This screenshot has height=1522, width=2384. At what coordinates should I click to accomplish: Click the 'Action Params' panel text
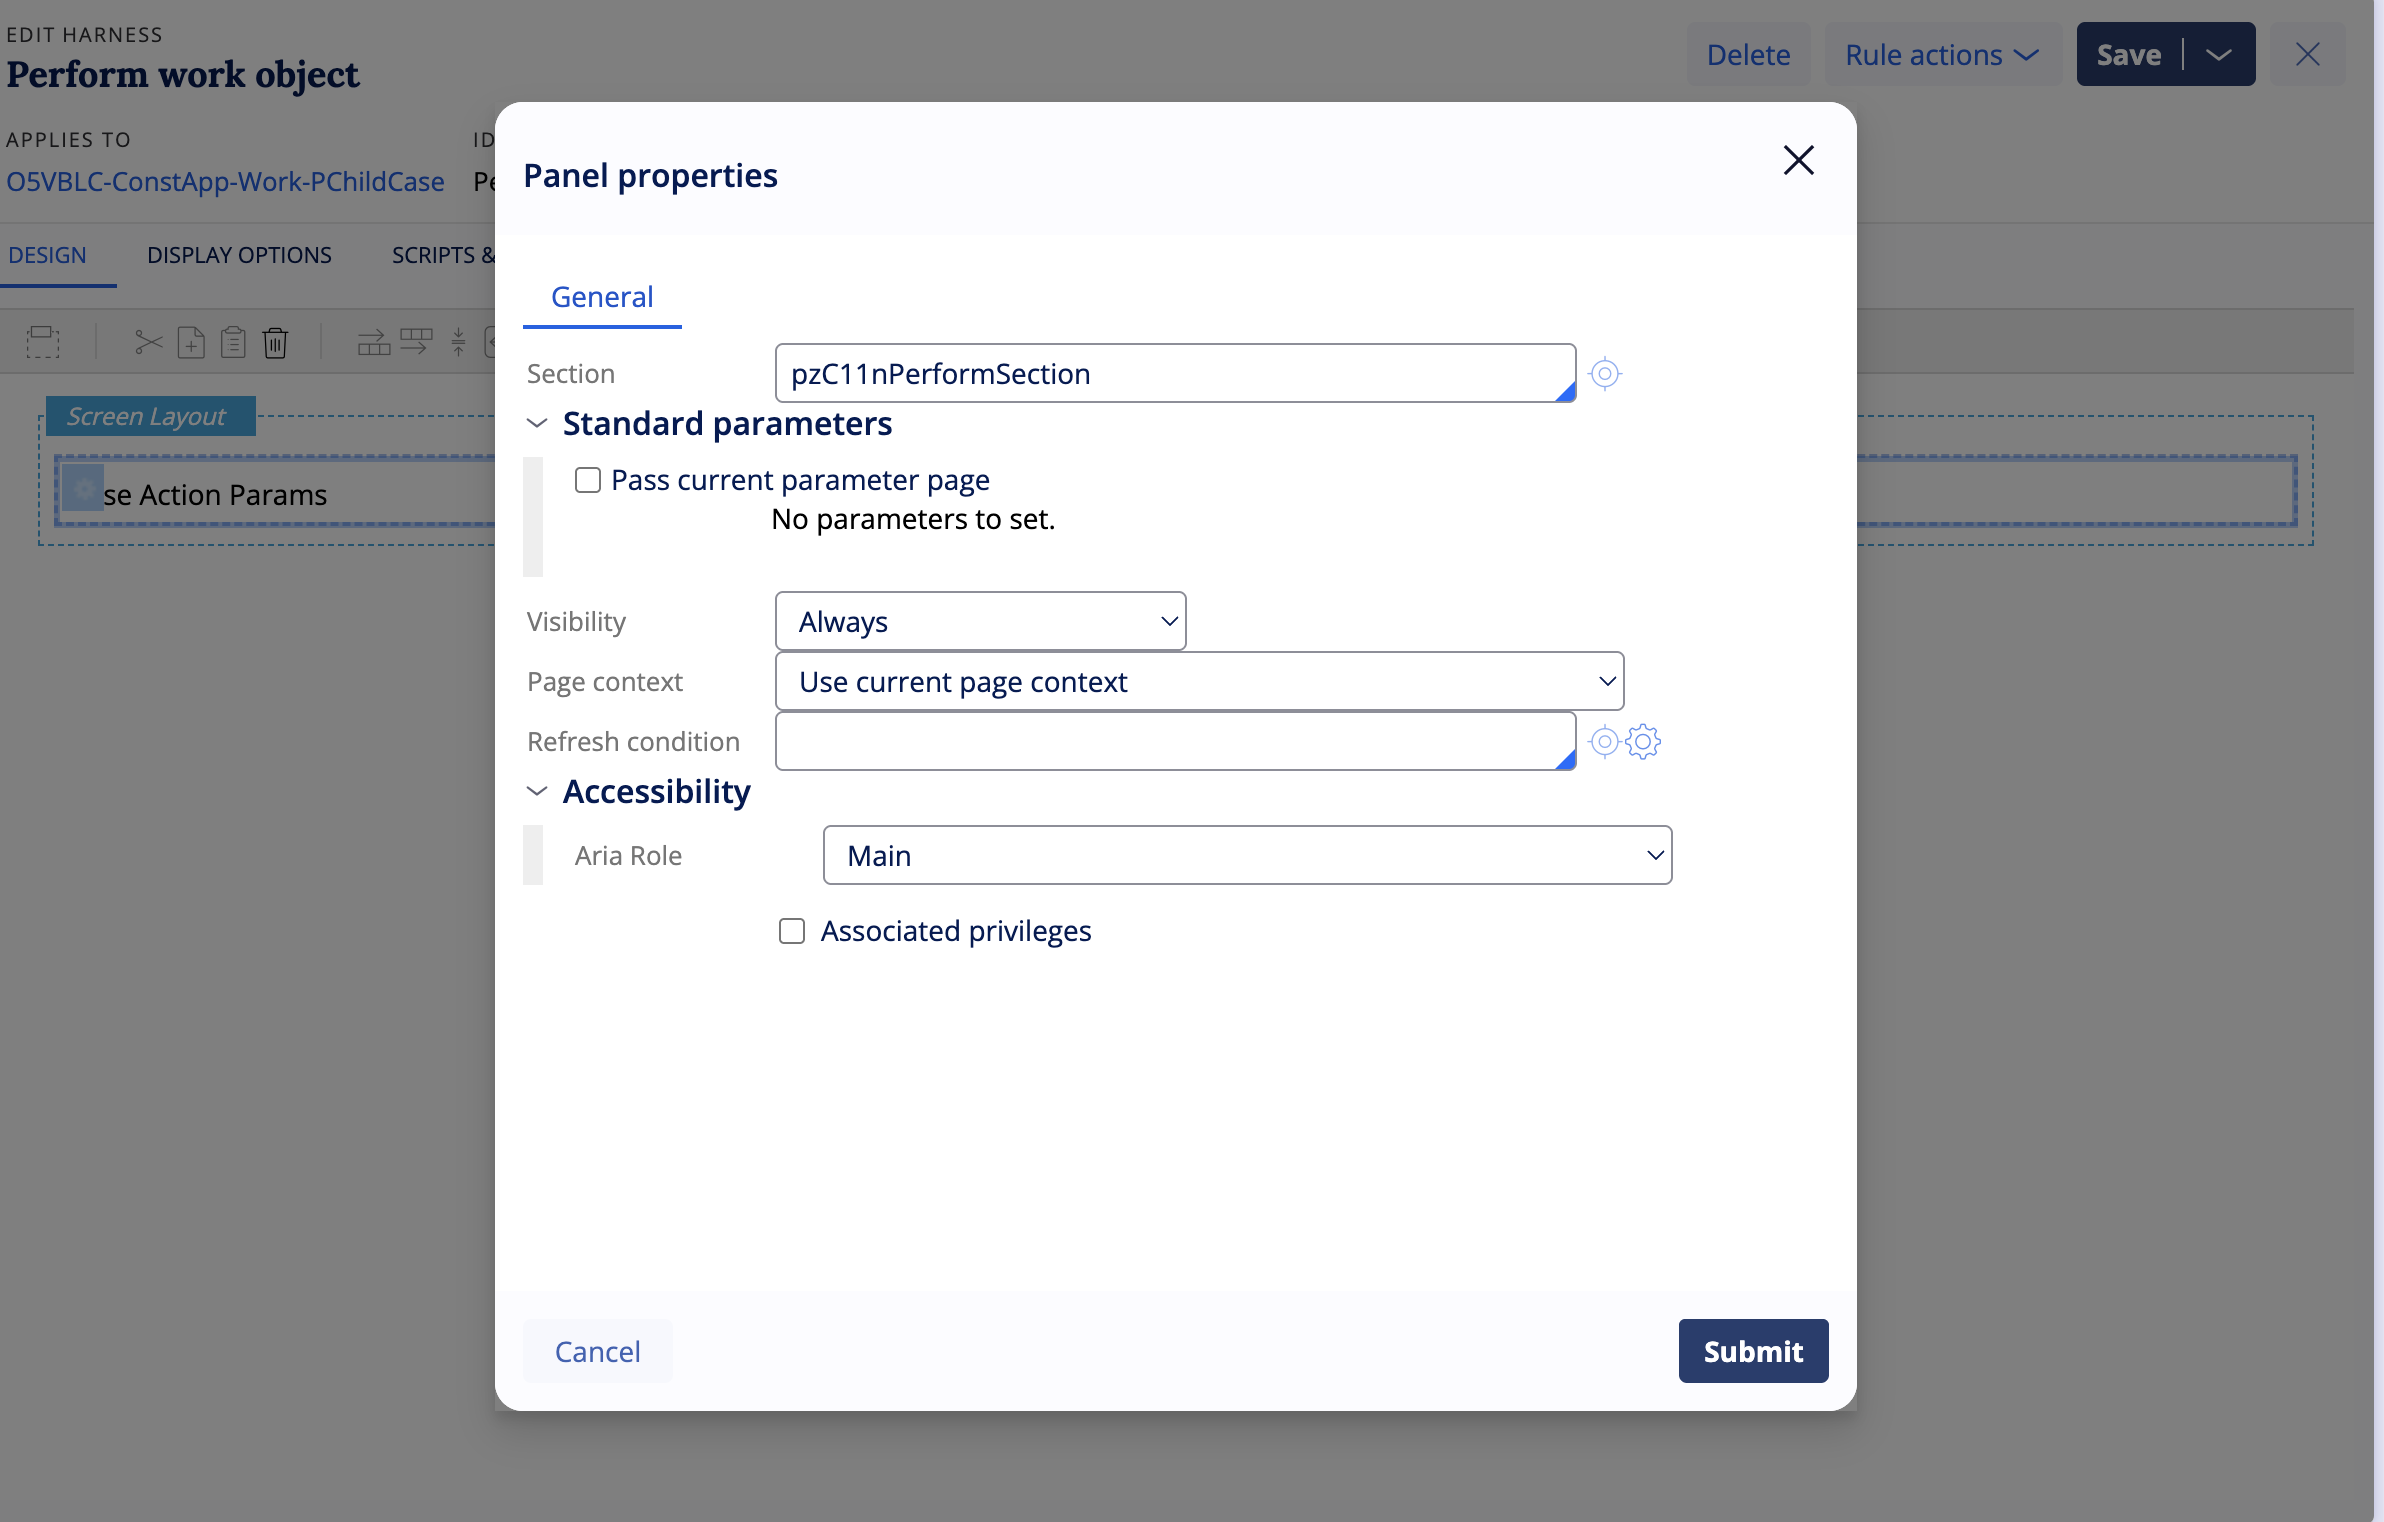coord(233,495)
